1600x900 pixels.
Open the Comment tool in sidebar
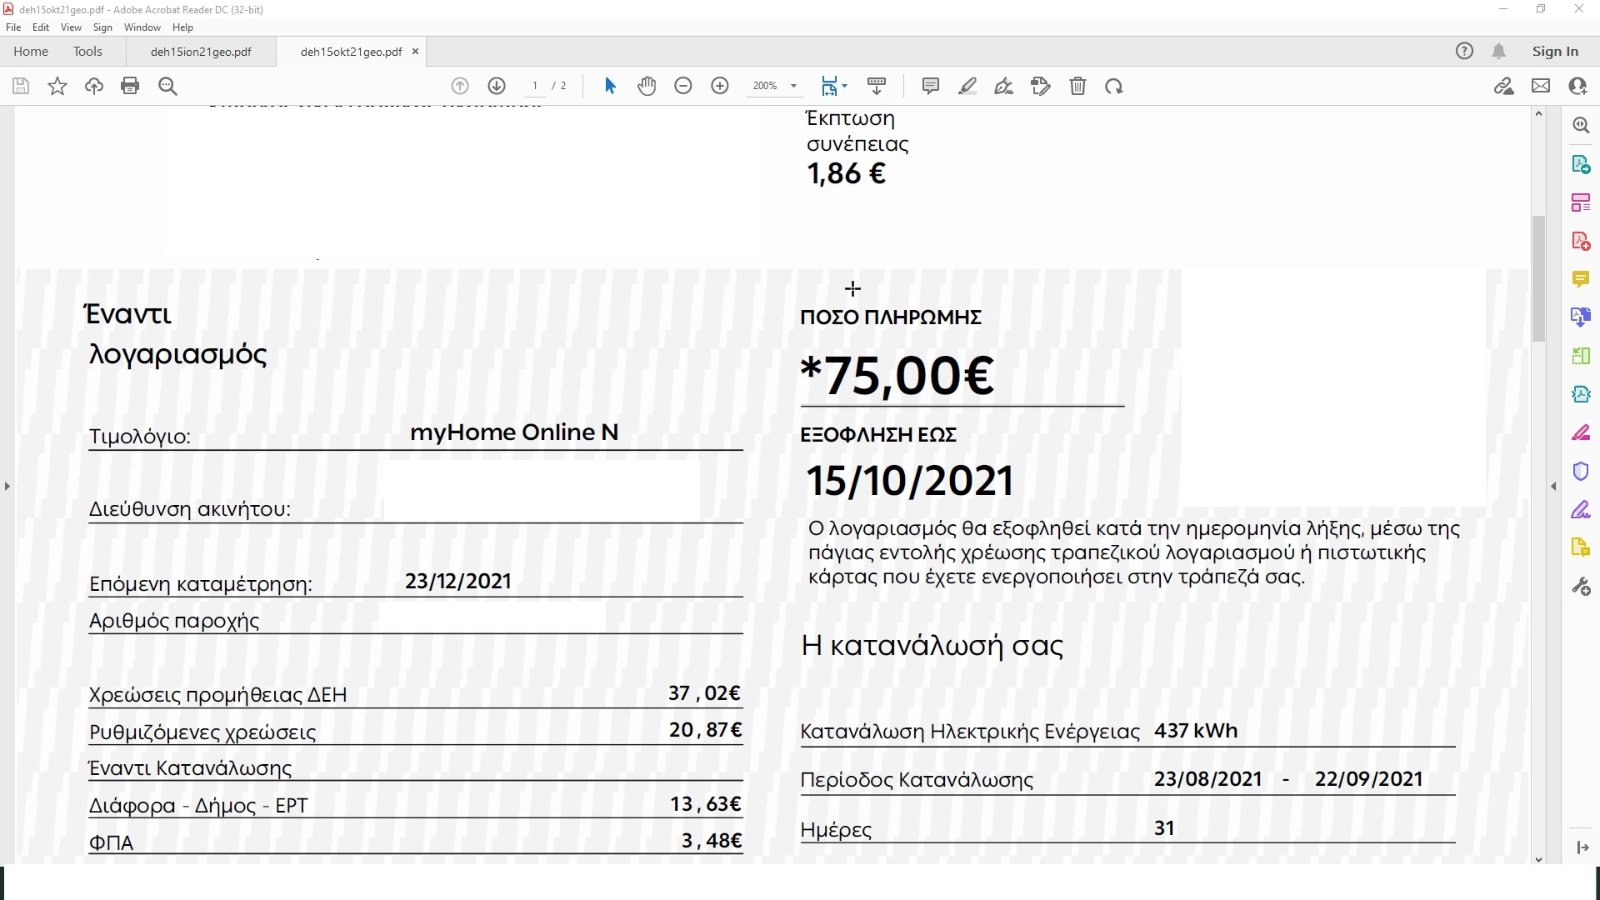pyautogui.click(x=1581, y=279)
